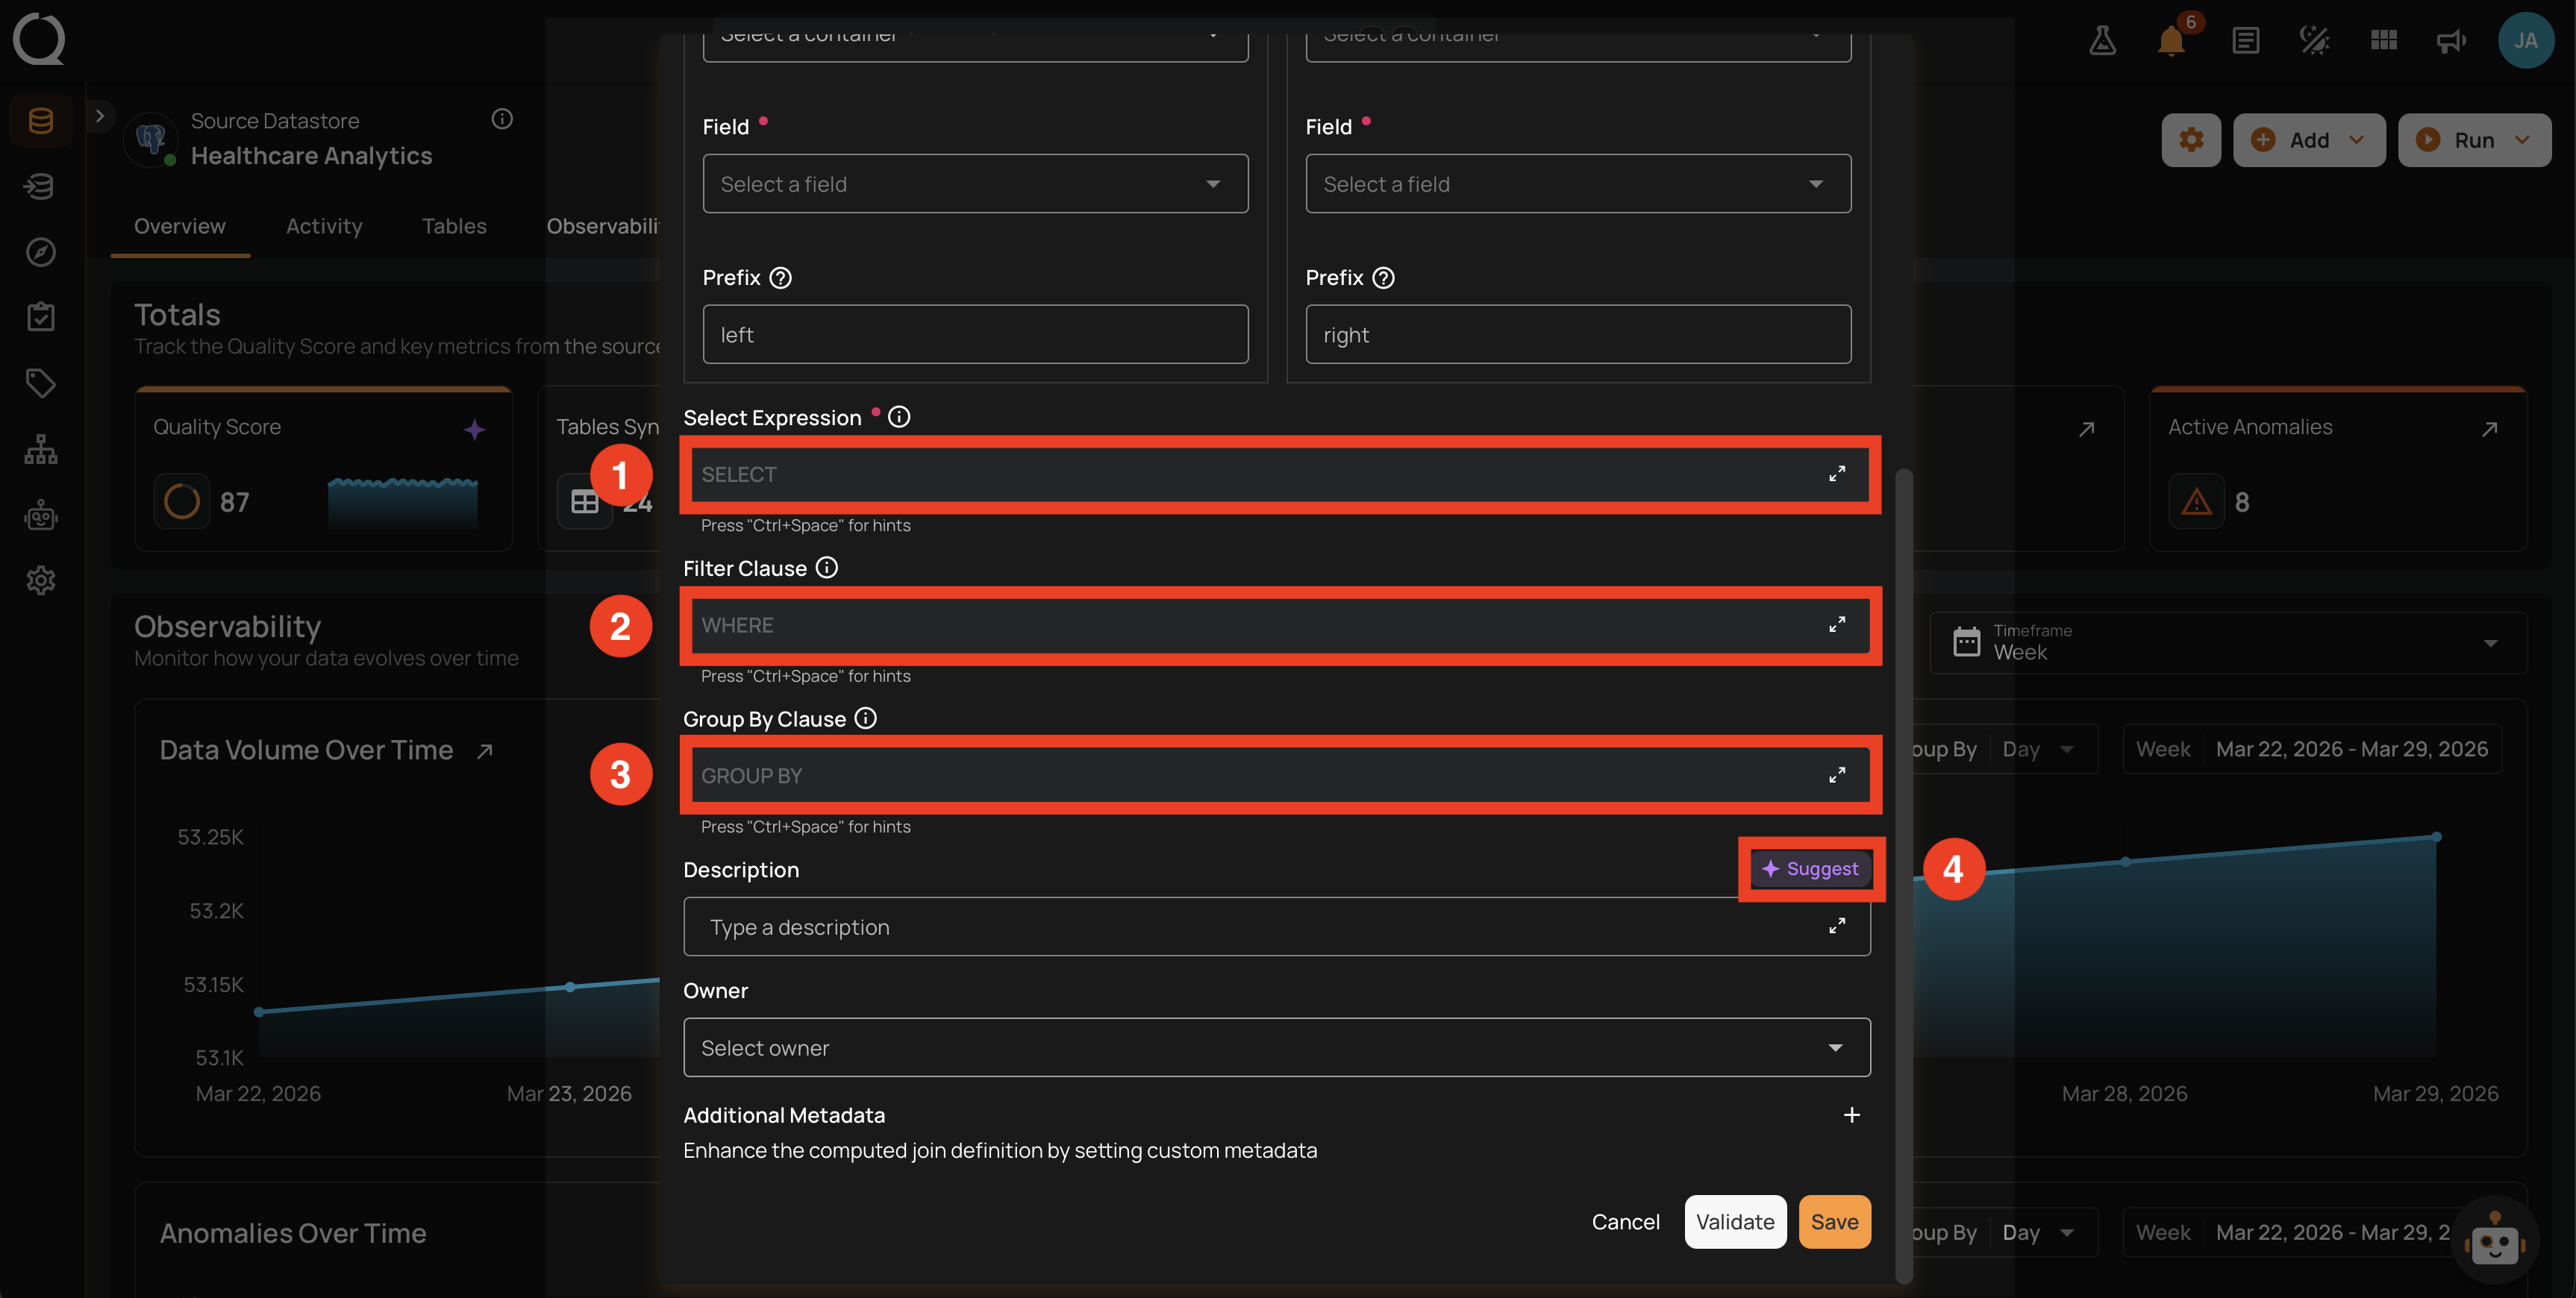Switch to the Activity tab
The height and width of the screenshot is (1298, 2576).
pos(324,227)
